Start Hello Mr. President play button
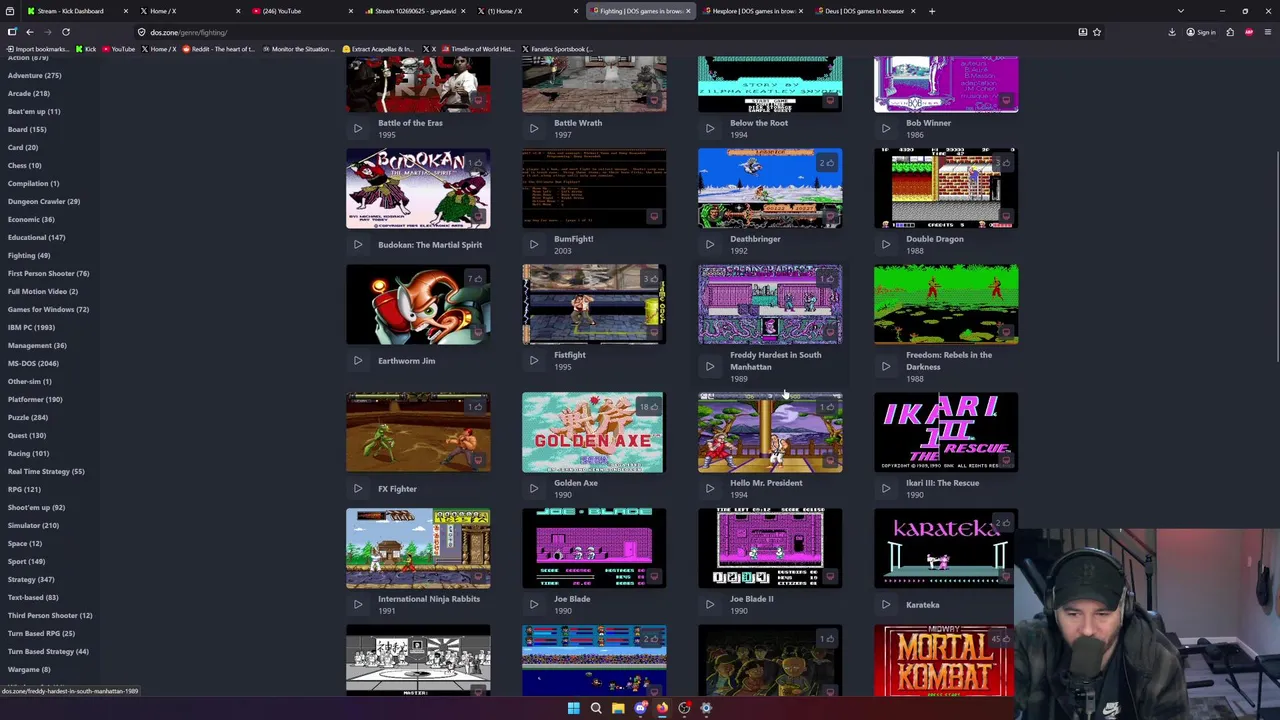The width and height of the screenshot is (1280, 720). [x=710, y=489]
